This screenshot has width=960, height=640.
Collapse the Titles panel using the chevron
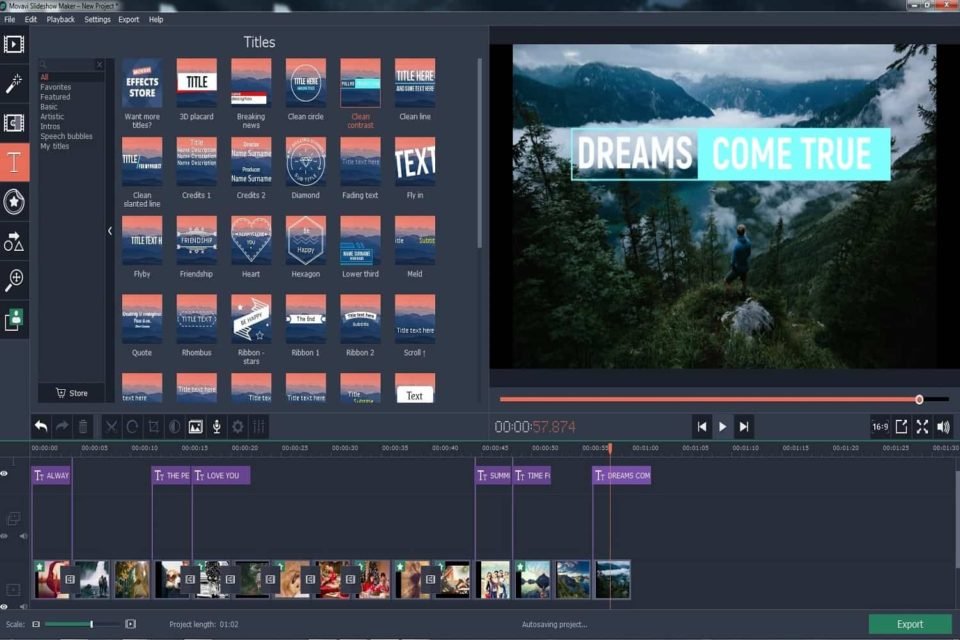click(x=110, y=230)
